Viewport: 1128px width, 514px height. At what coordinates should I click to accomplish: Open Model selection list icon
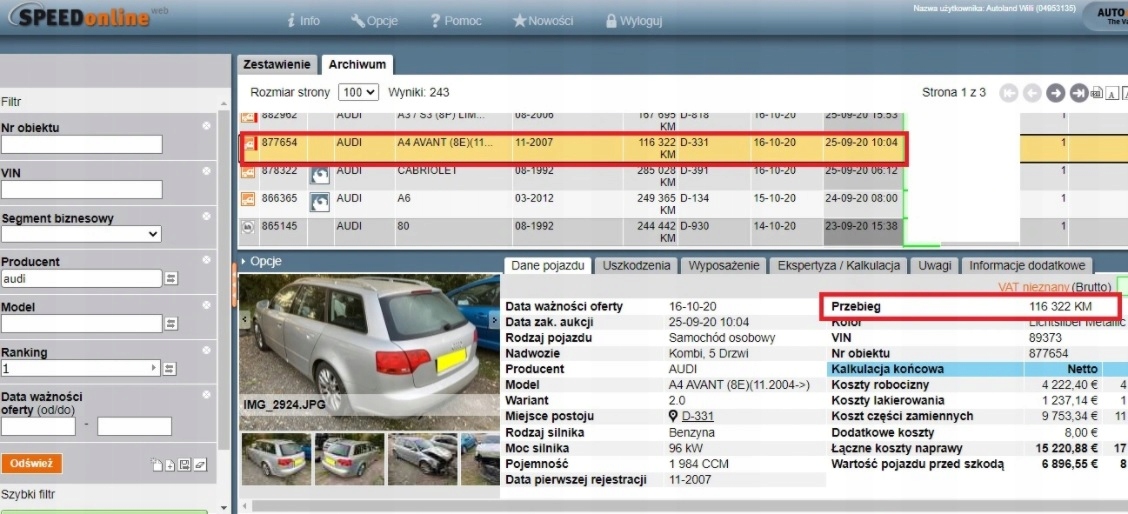(171, 324)
